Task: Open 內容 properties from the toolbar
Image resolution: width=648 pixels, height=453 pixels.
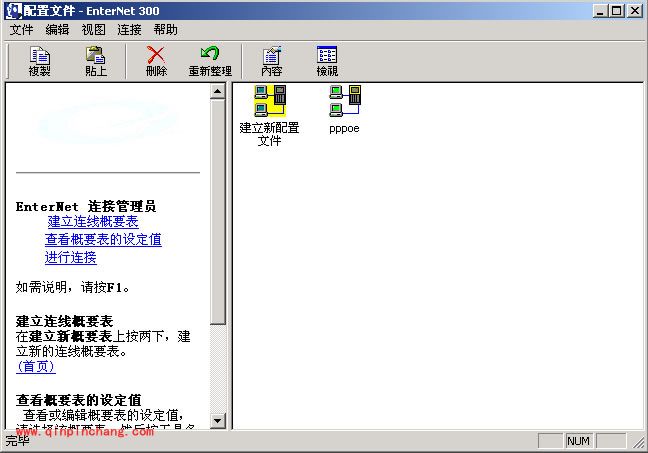Action: tap(272, 61)
